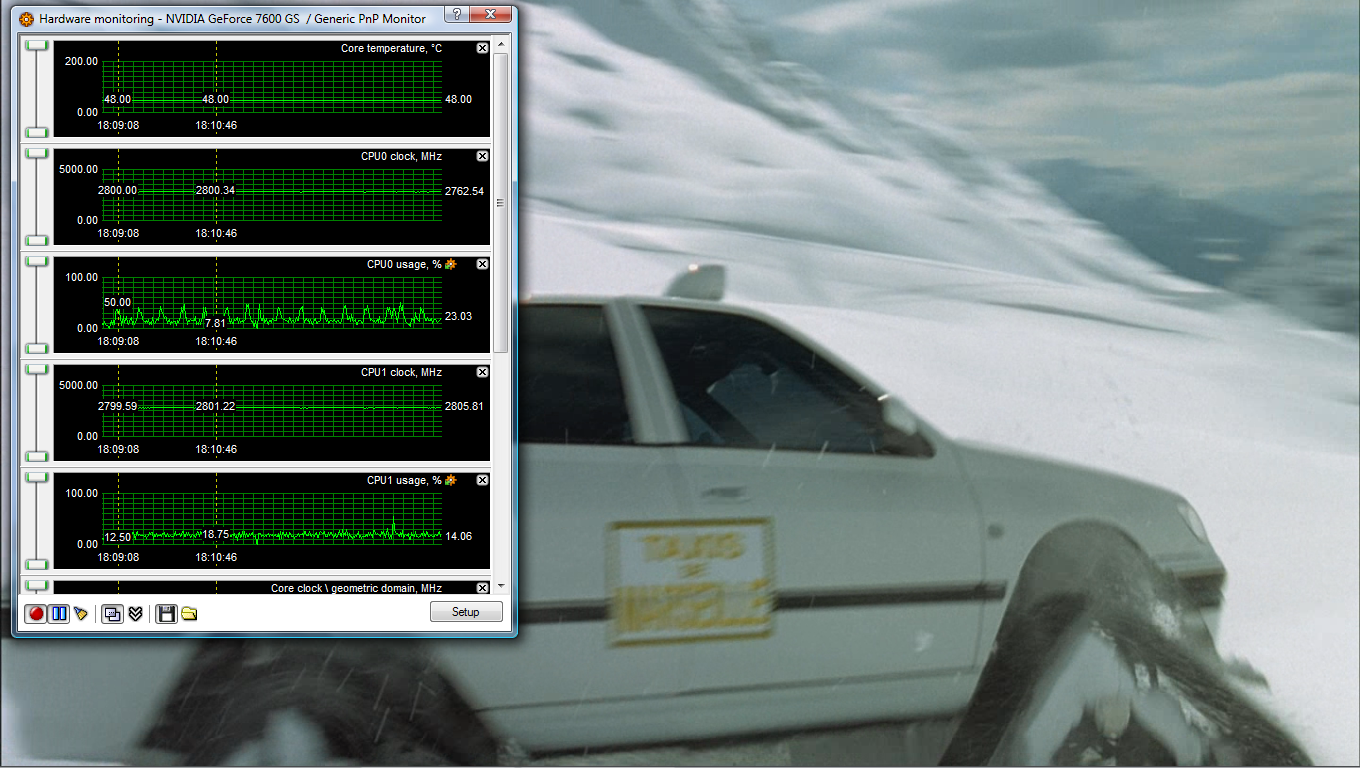Click the vertical scrollbar thumb of graph list

coord(501,202)
